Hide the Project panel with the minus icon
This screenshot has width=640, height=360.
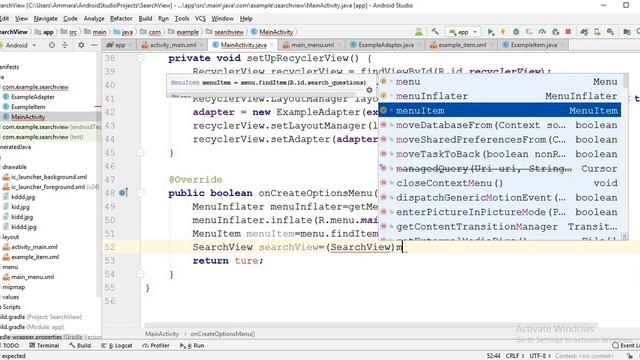pyautogui.click(x=94, y=45)
